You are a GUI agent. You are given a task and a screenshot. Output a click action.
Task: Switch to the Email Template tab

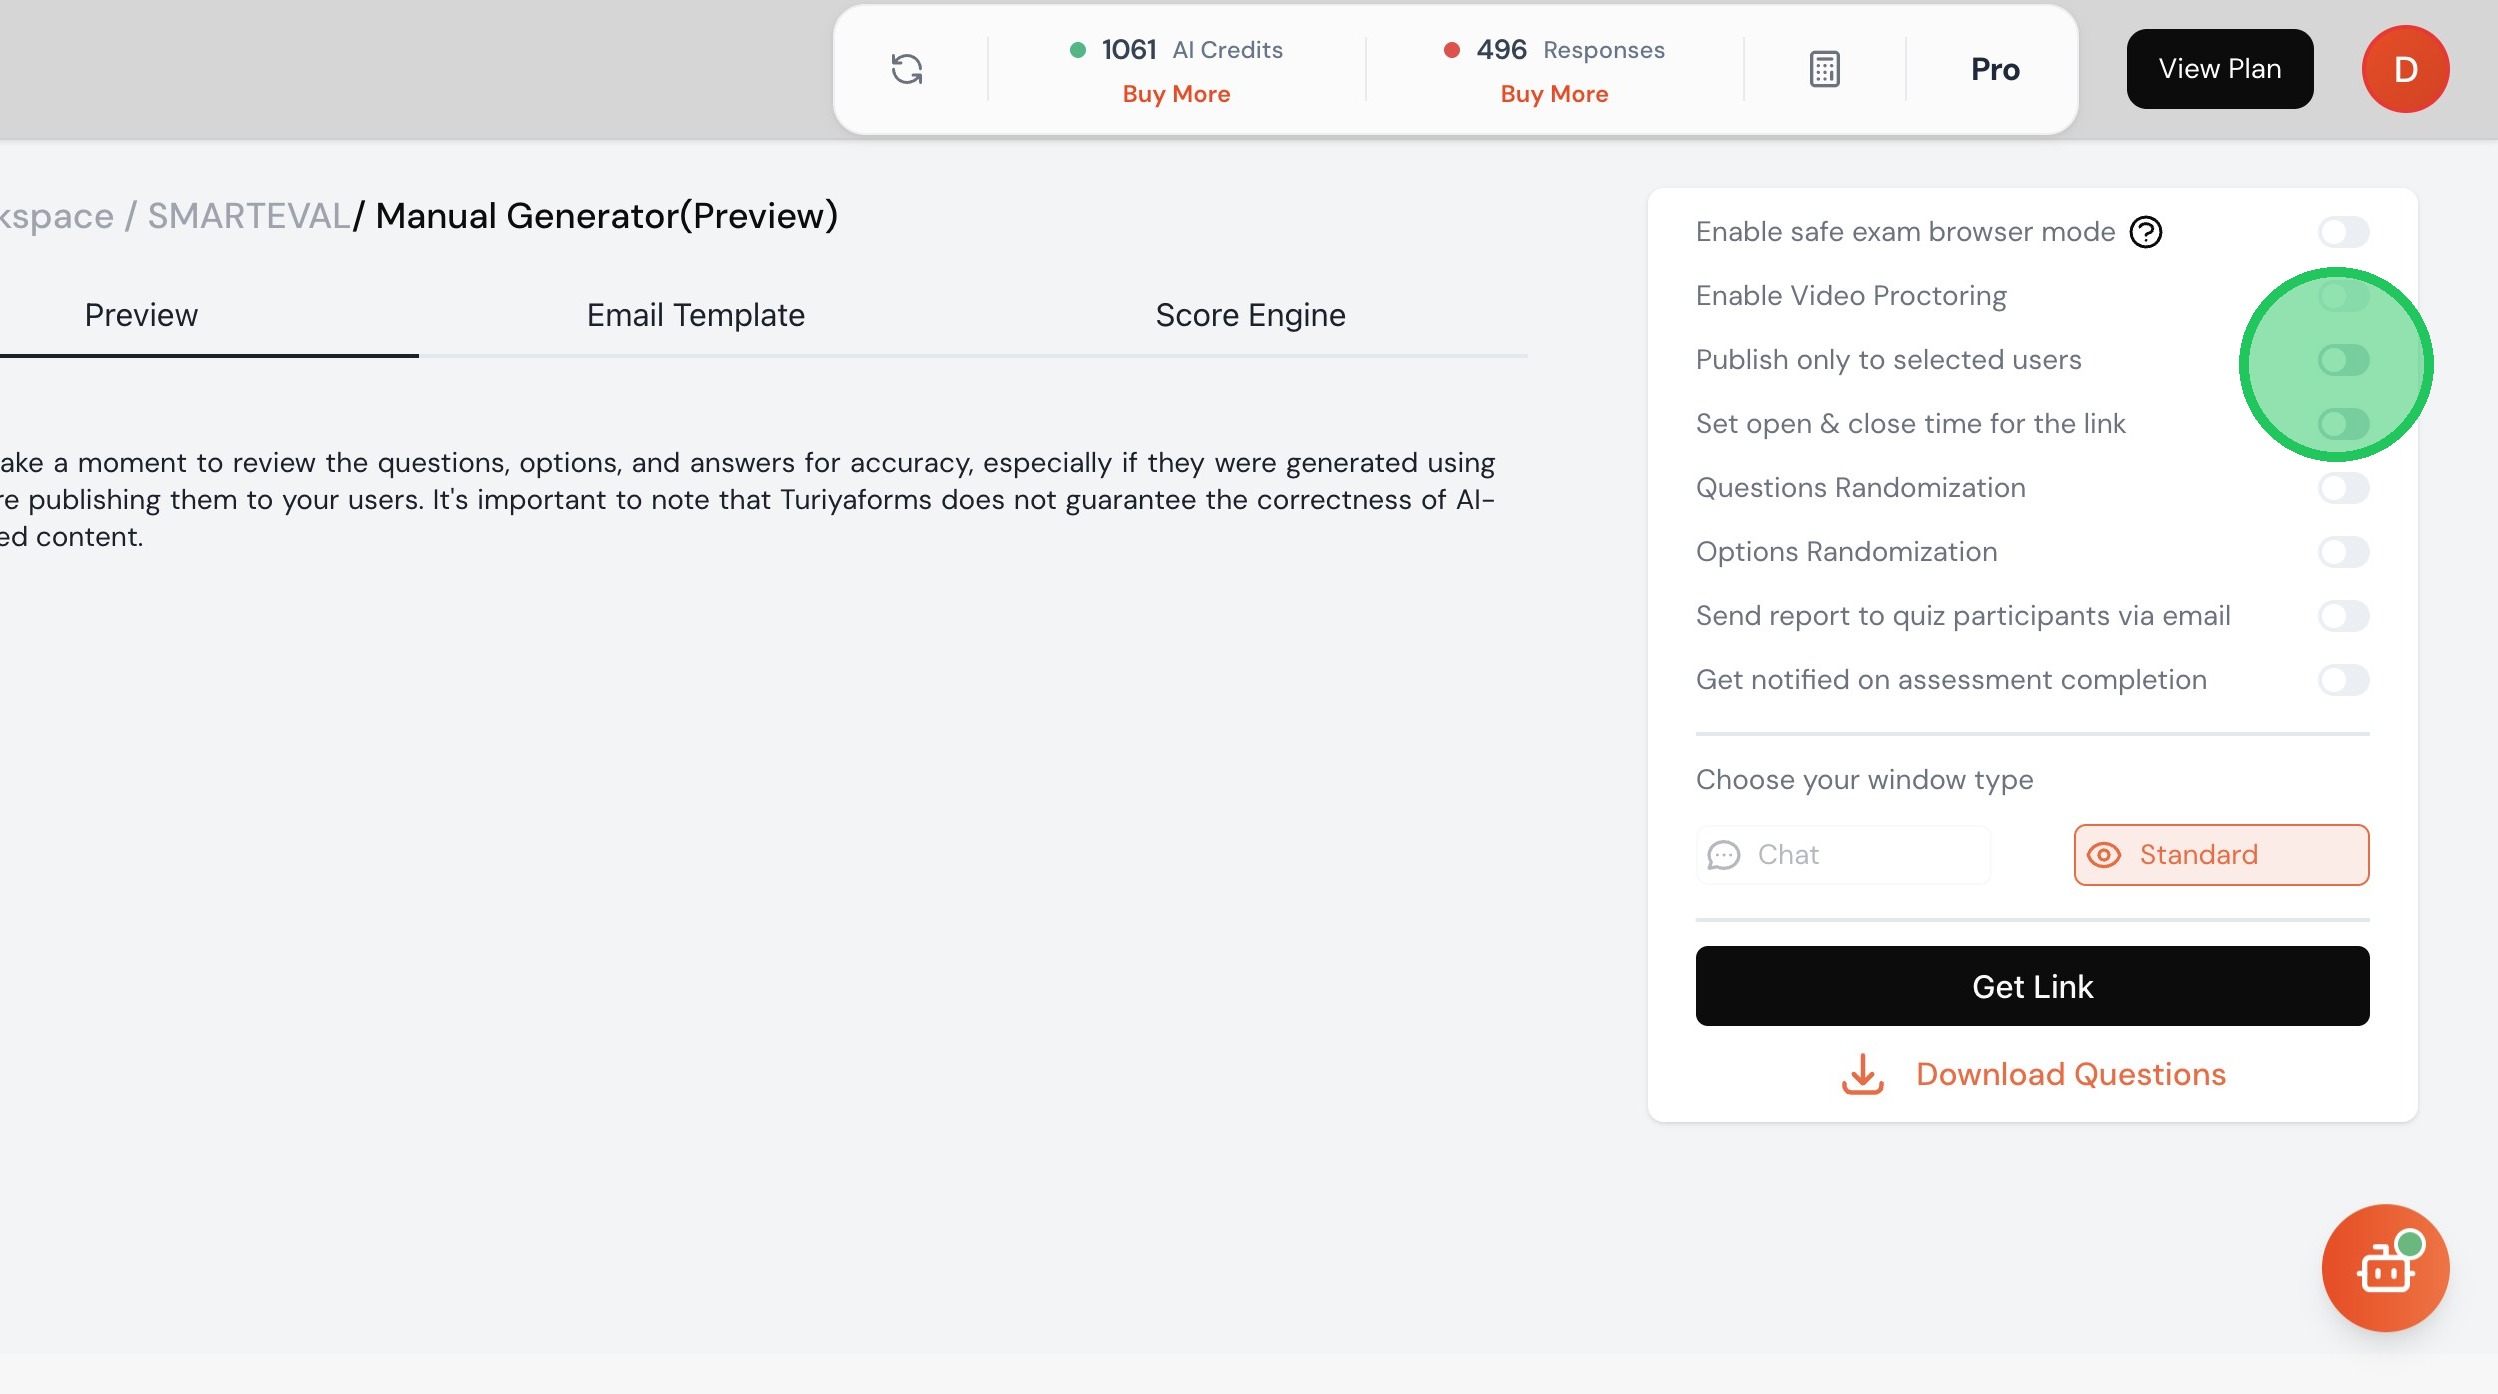695,315
